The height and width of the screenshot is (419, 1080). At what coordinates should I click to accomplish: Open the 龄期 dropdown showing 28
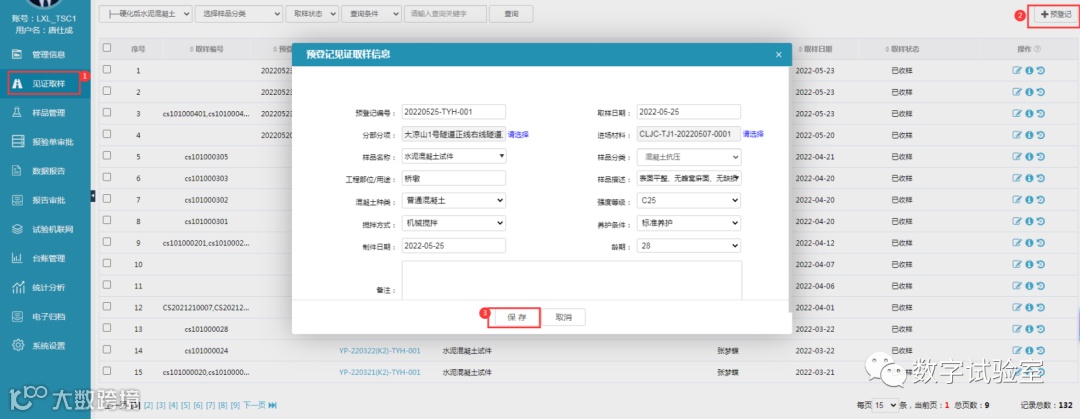click(689, 245)
